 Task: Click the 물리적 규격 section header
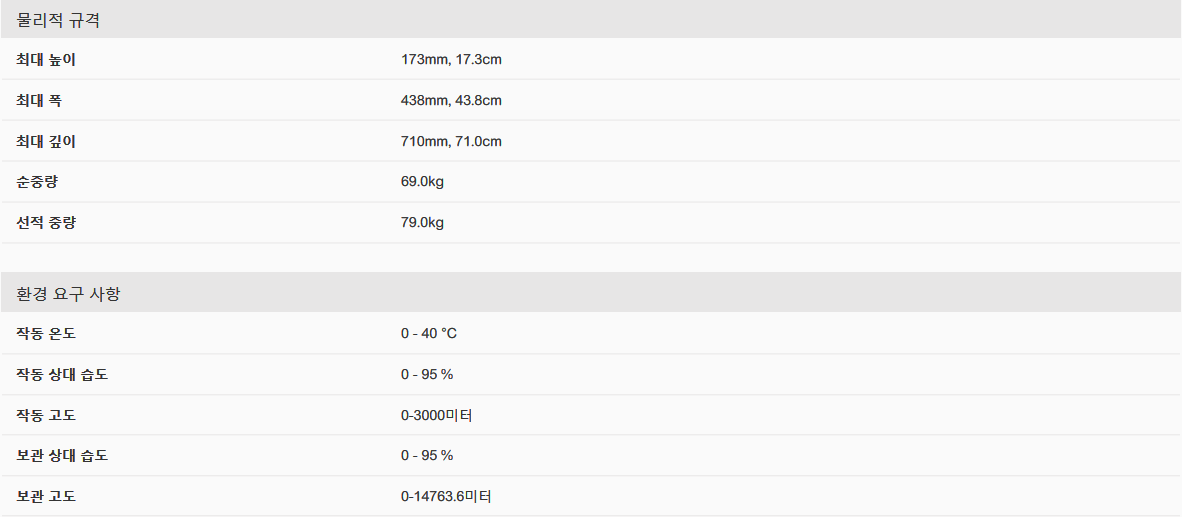pyautogui.click(x=58, y=19)
